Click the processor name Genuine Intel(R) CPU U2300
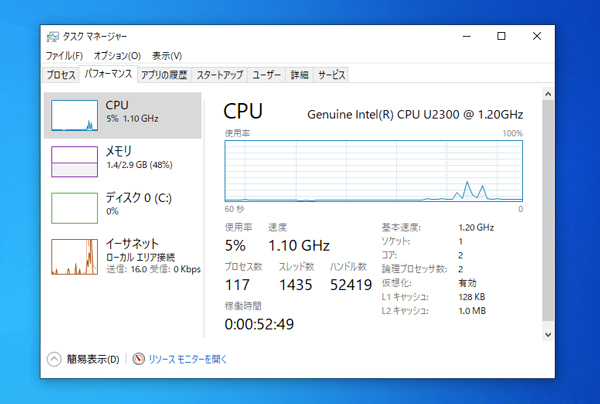 [415, 114]
